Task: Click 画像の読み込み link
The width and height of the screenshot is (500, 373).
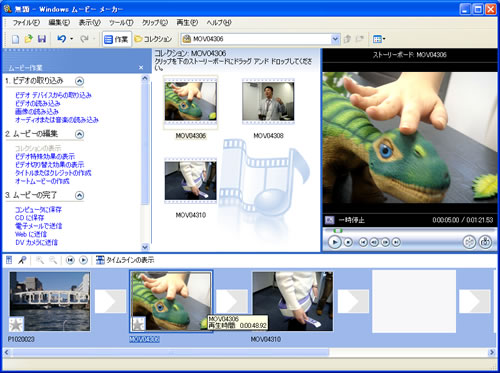Action: coord(37,112)
